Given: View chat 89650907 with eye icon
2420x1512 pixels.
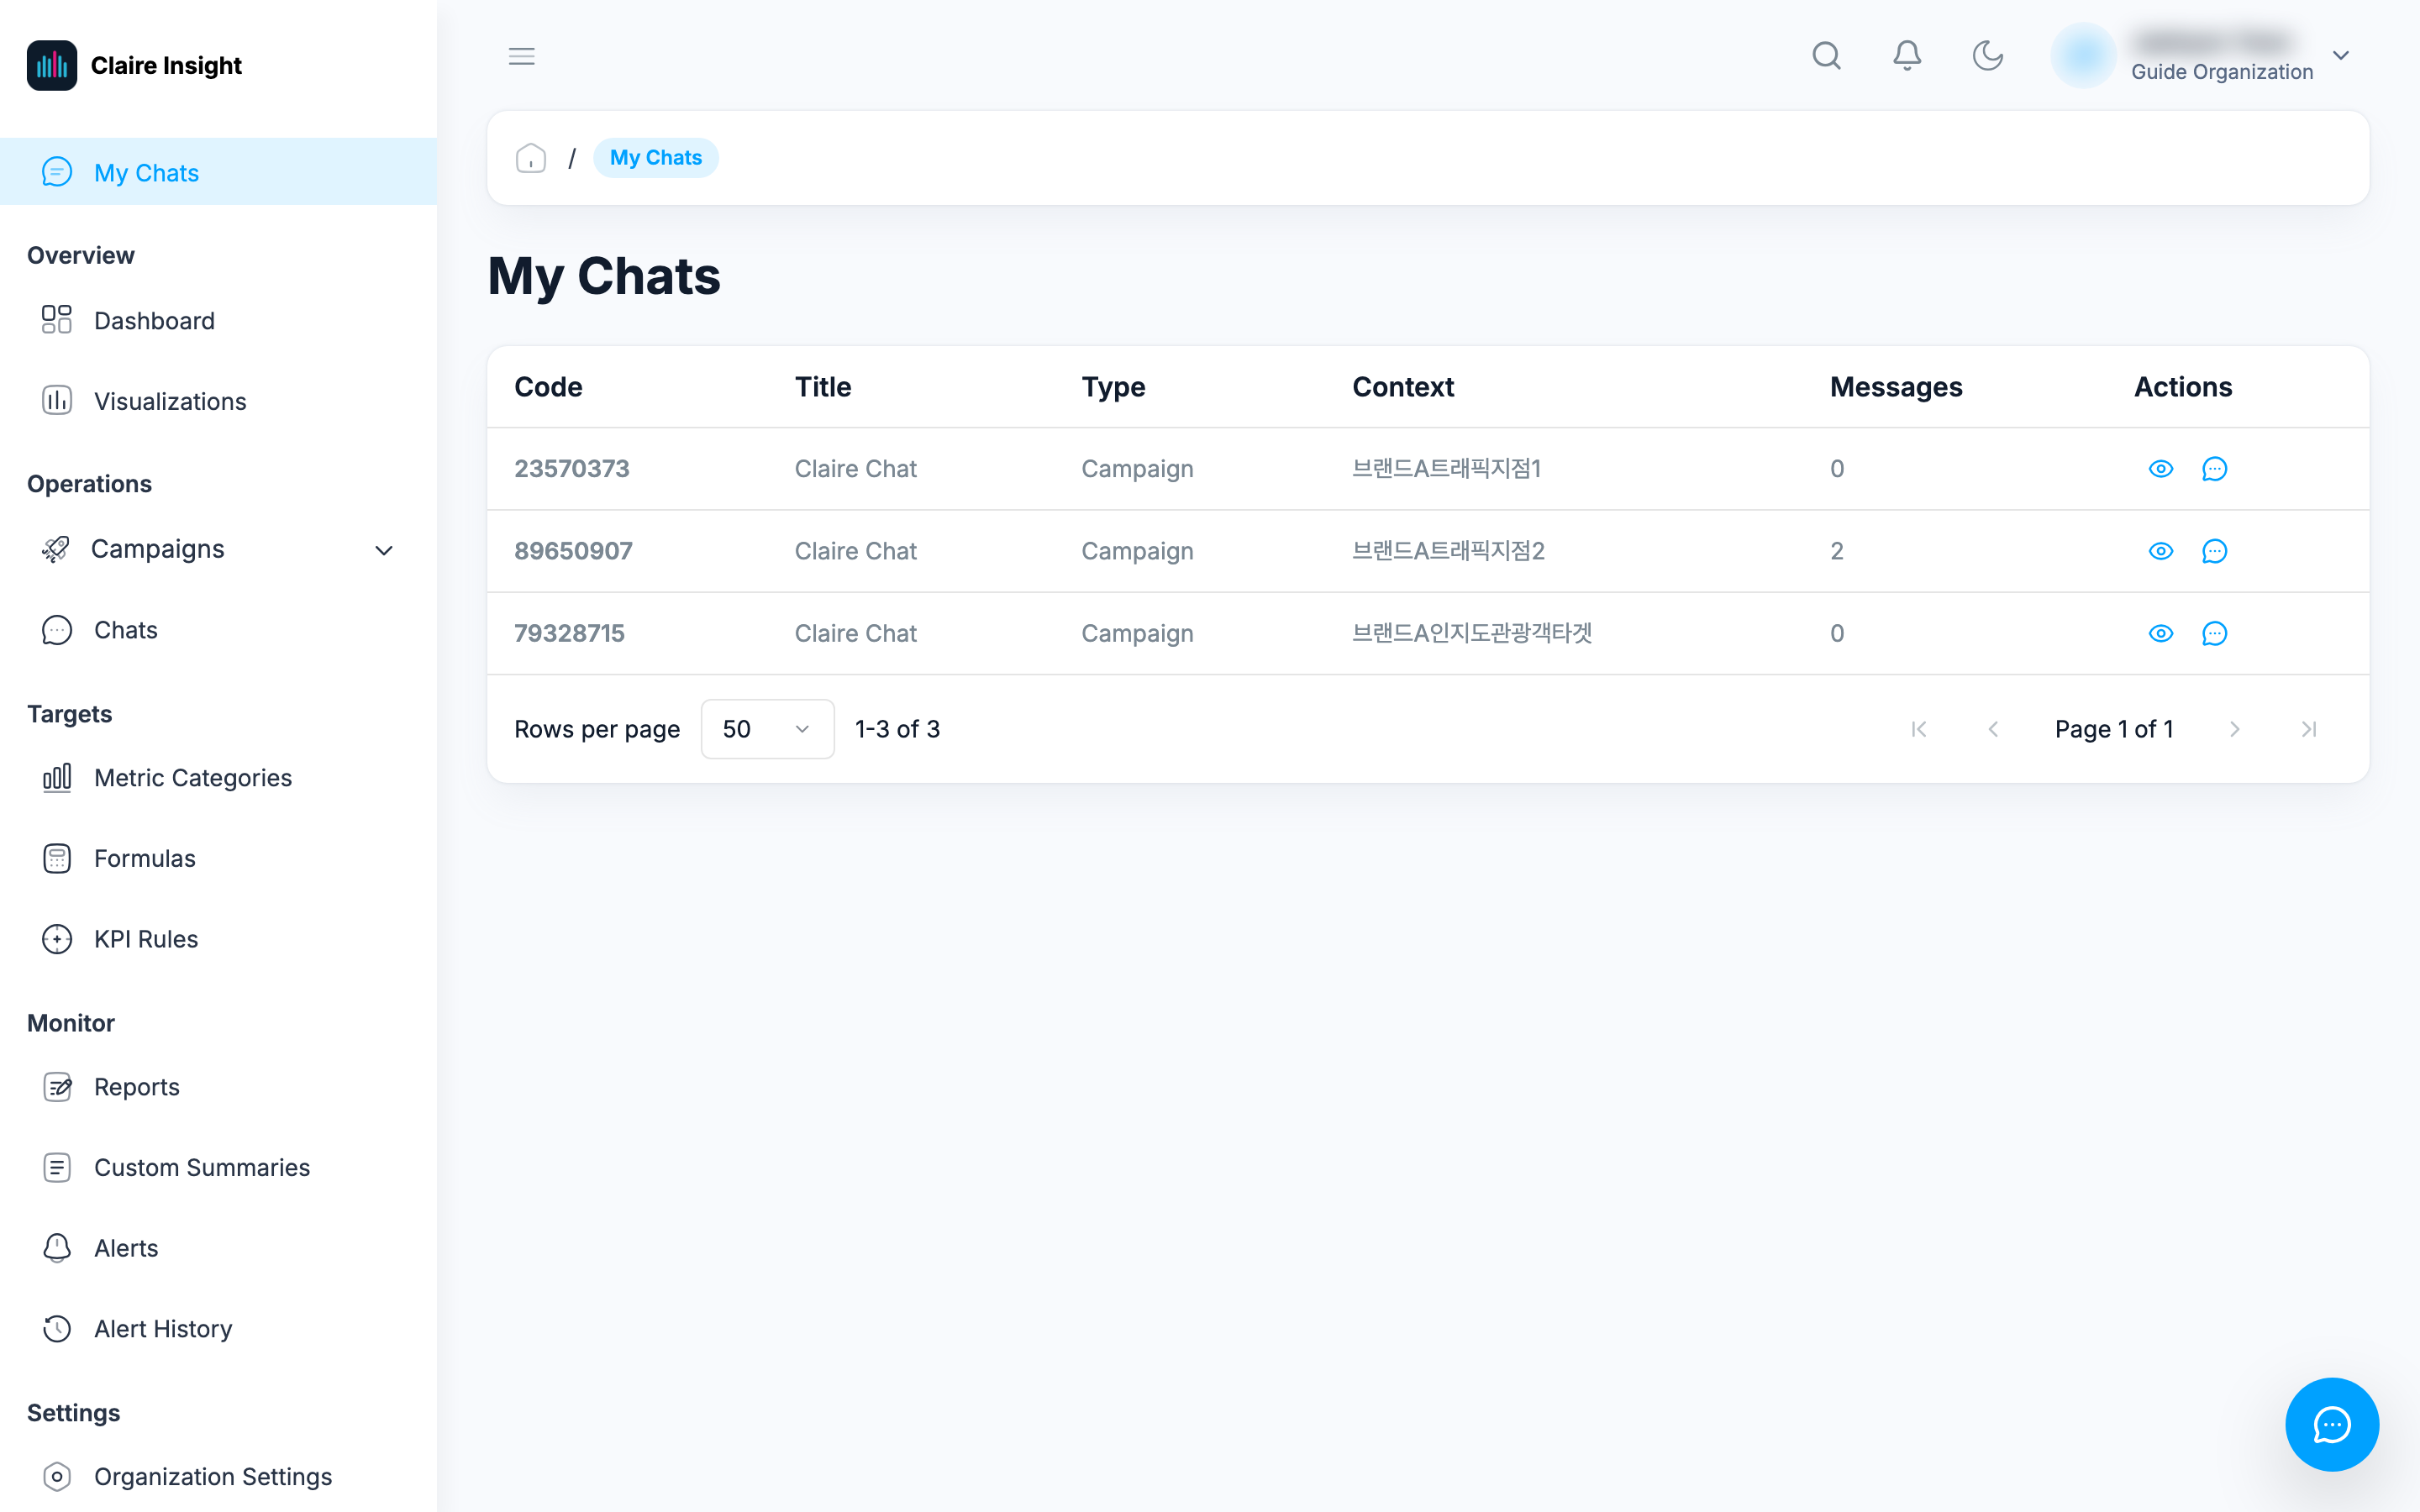Looking at the screenshot, I should 2161,551.
